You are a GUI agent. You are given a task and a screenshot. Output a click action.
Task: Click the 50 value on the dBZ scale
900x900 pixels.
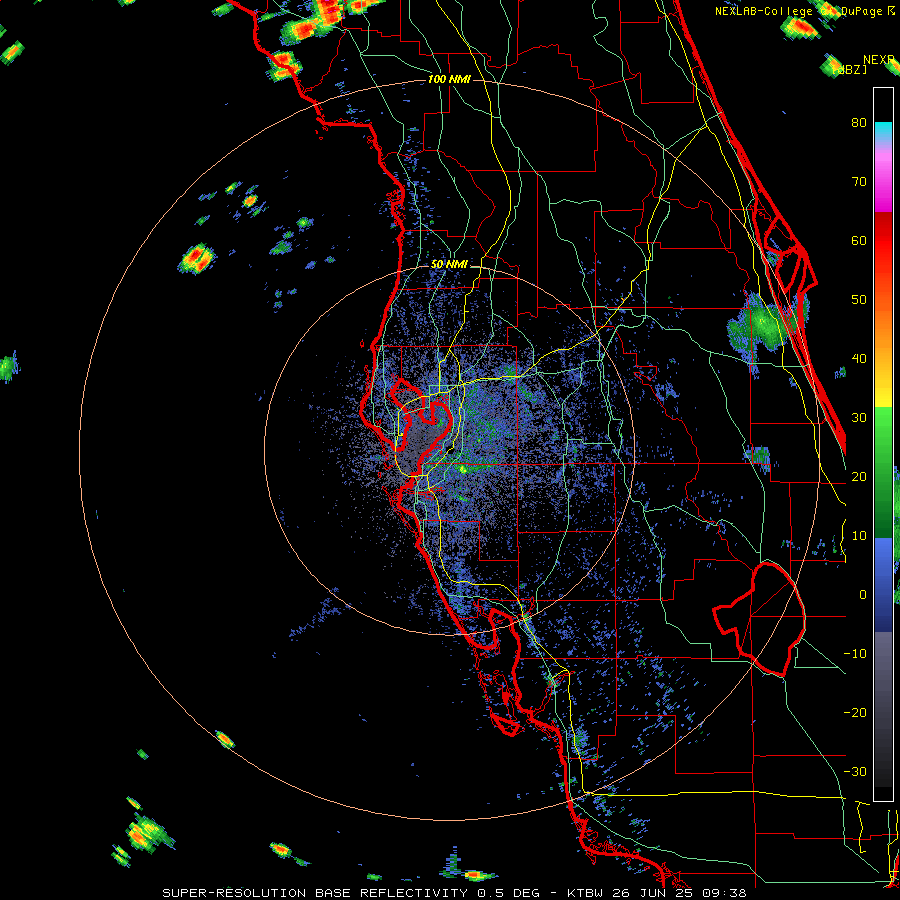[x=859, y=300]
